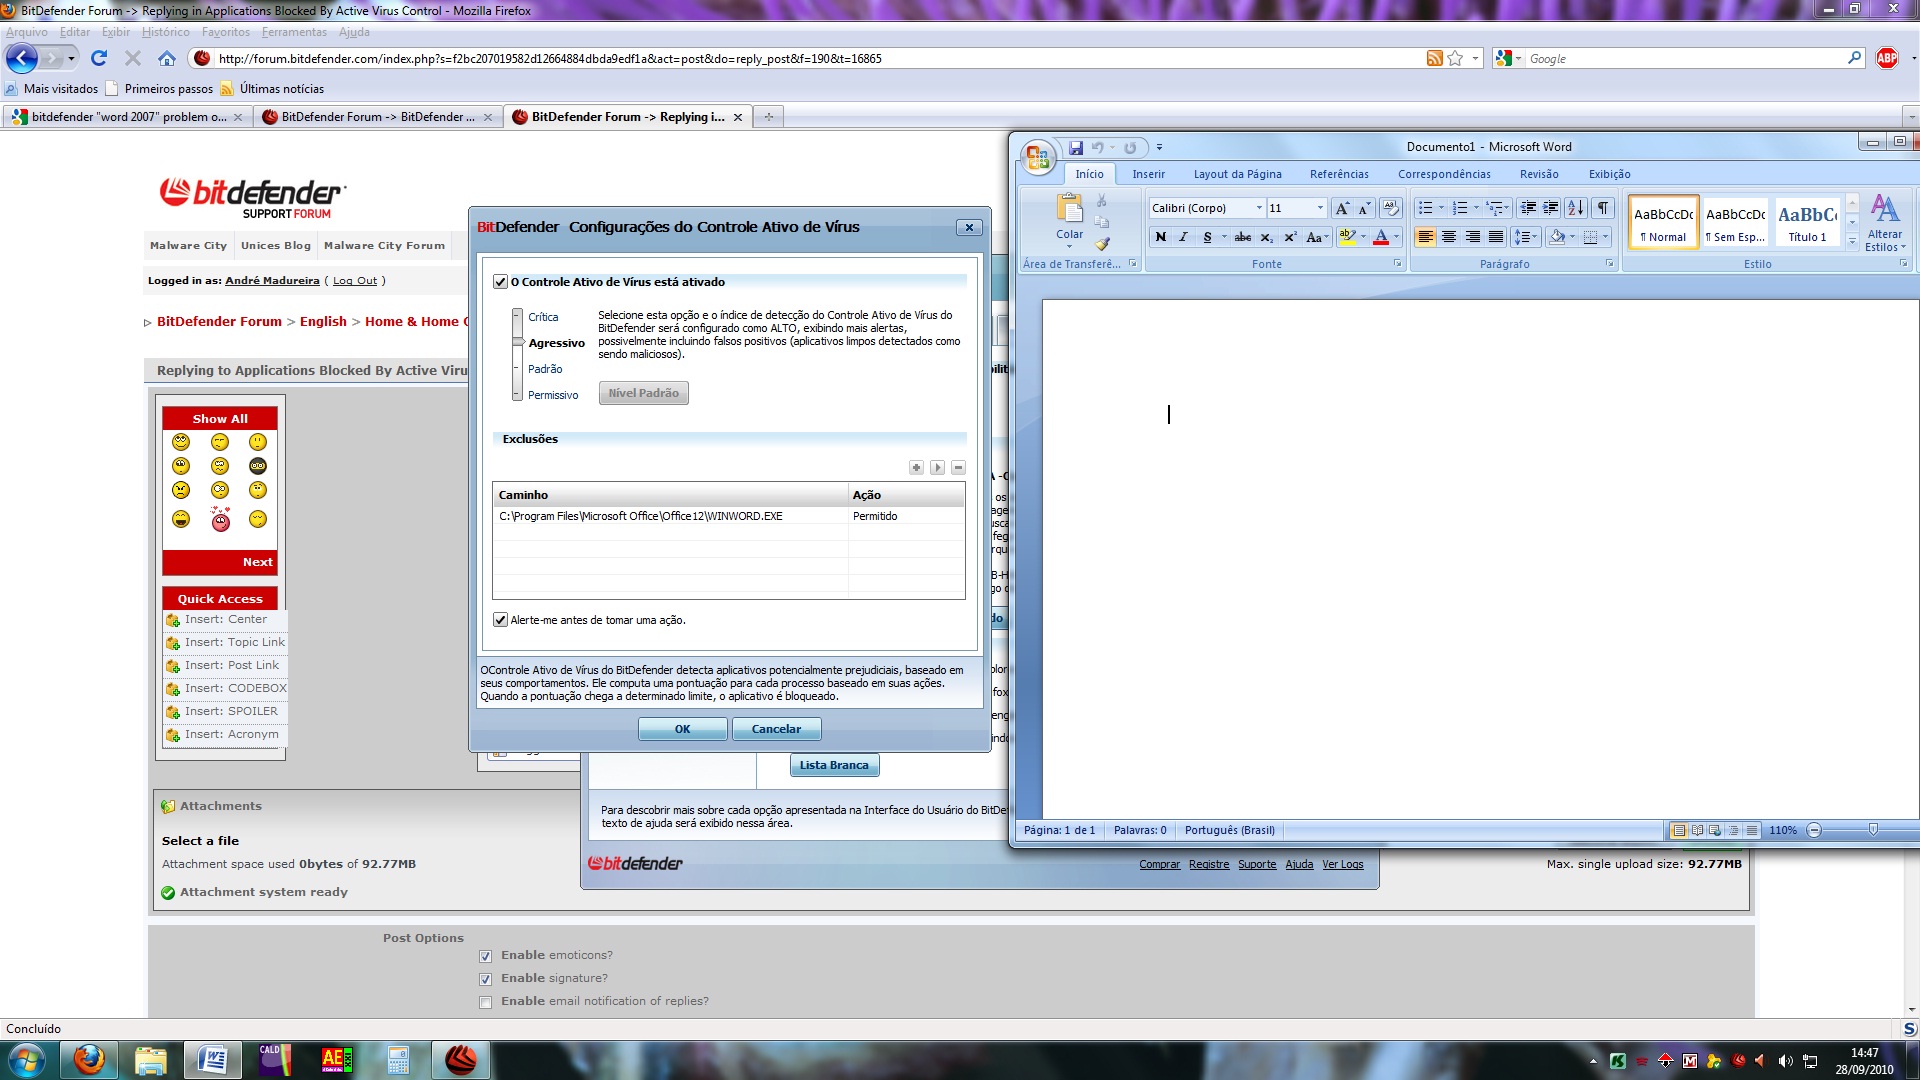
Task: Switch to the Inserir ribbon tab
Action: [x=1148, y=174]
